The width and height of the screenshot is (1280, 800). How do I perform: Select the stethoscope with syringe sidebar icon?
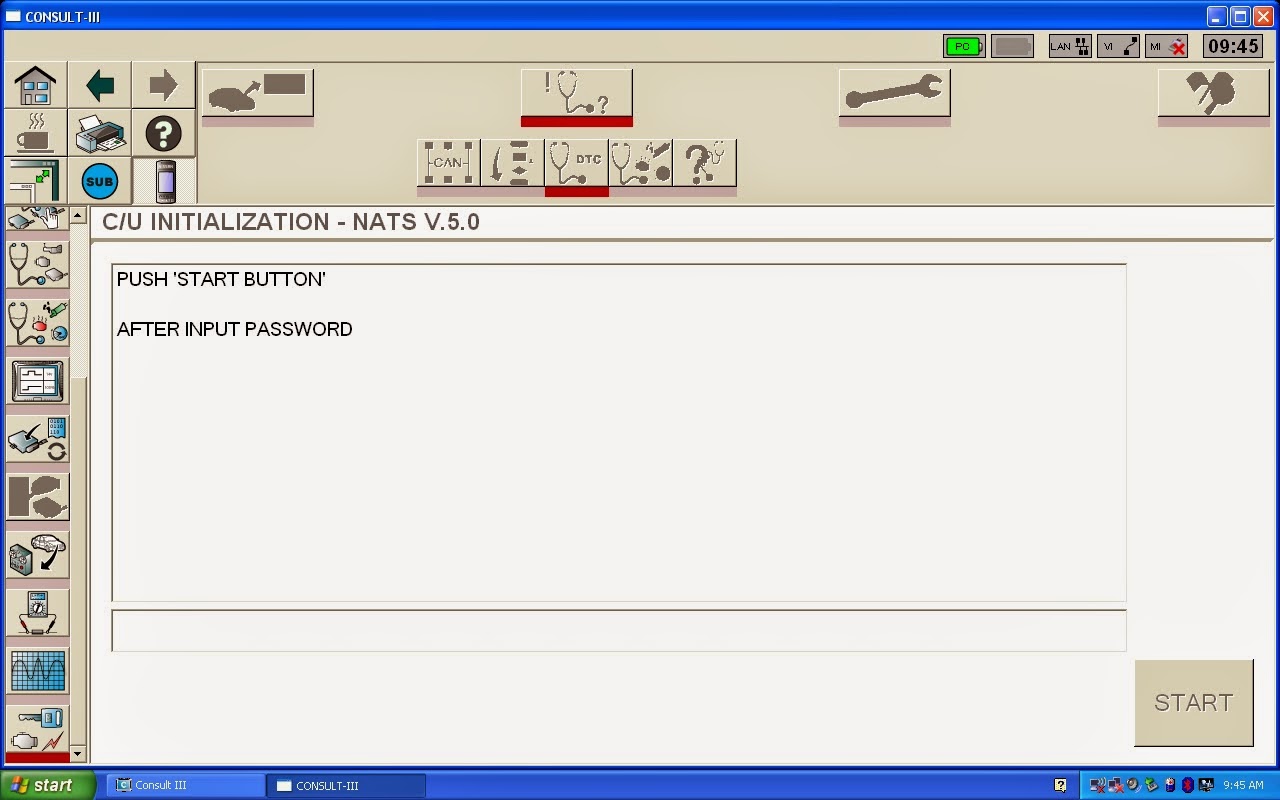coord(38,322)
